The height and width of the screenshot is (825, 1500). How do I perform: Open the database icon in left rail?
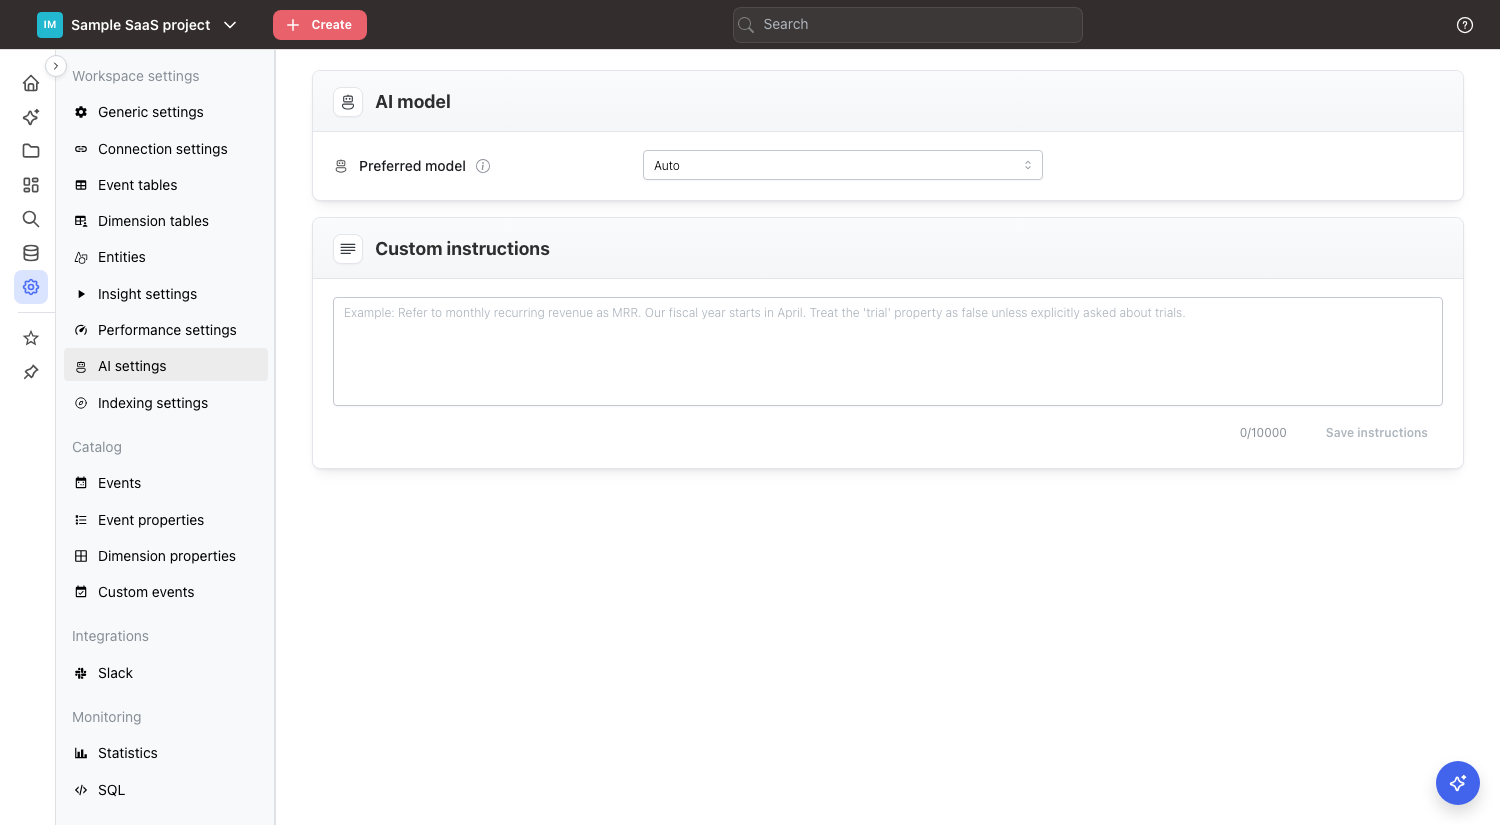31,253
